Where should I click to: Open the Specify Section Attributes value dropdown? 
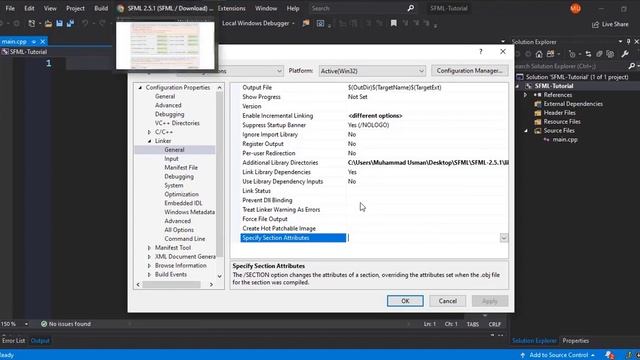coord(504,238)
